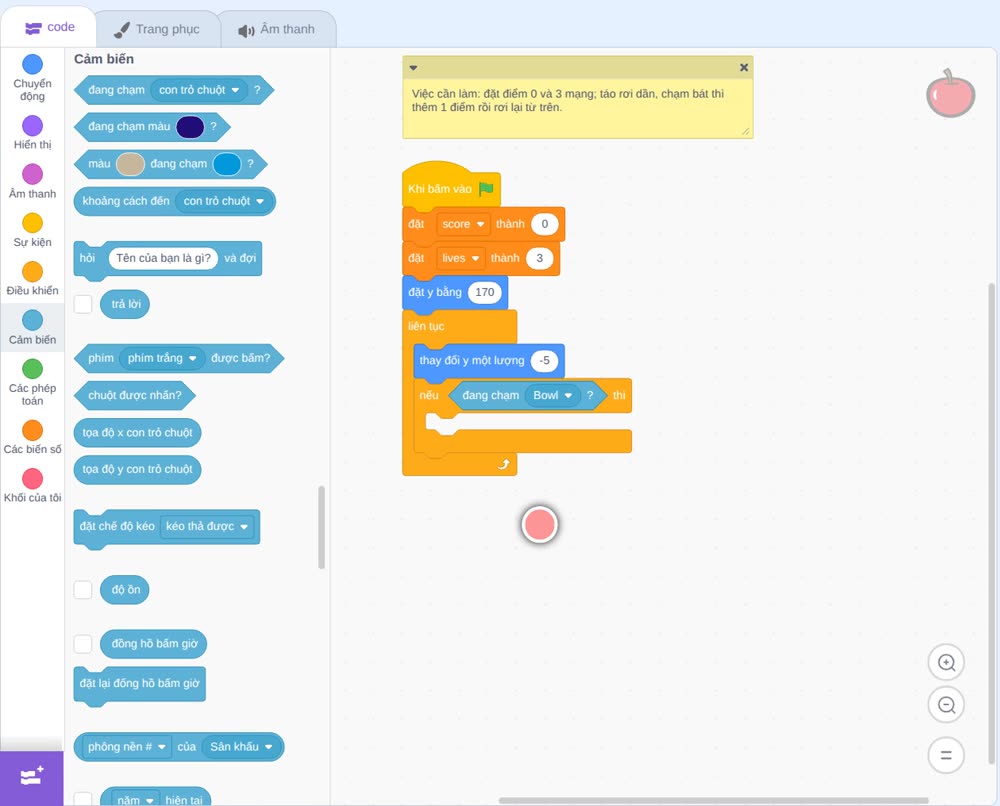1000x806 pixels.
Task: Close the yellow comment note
Action: pos(744,67)
